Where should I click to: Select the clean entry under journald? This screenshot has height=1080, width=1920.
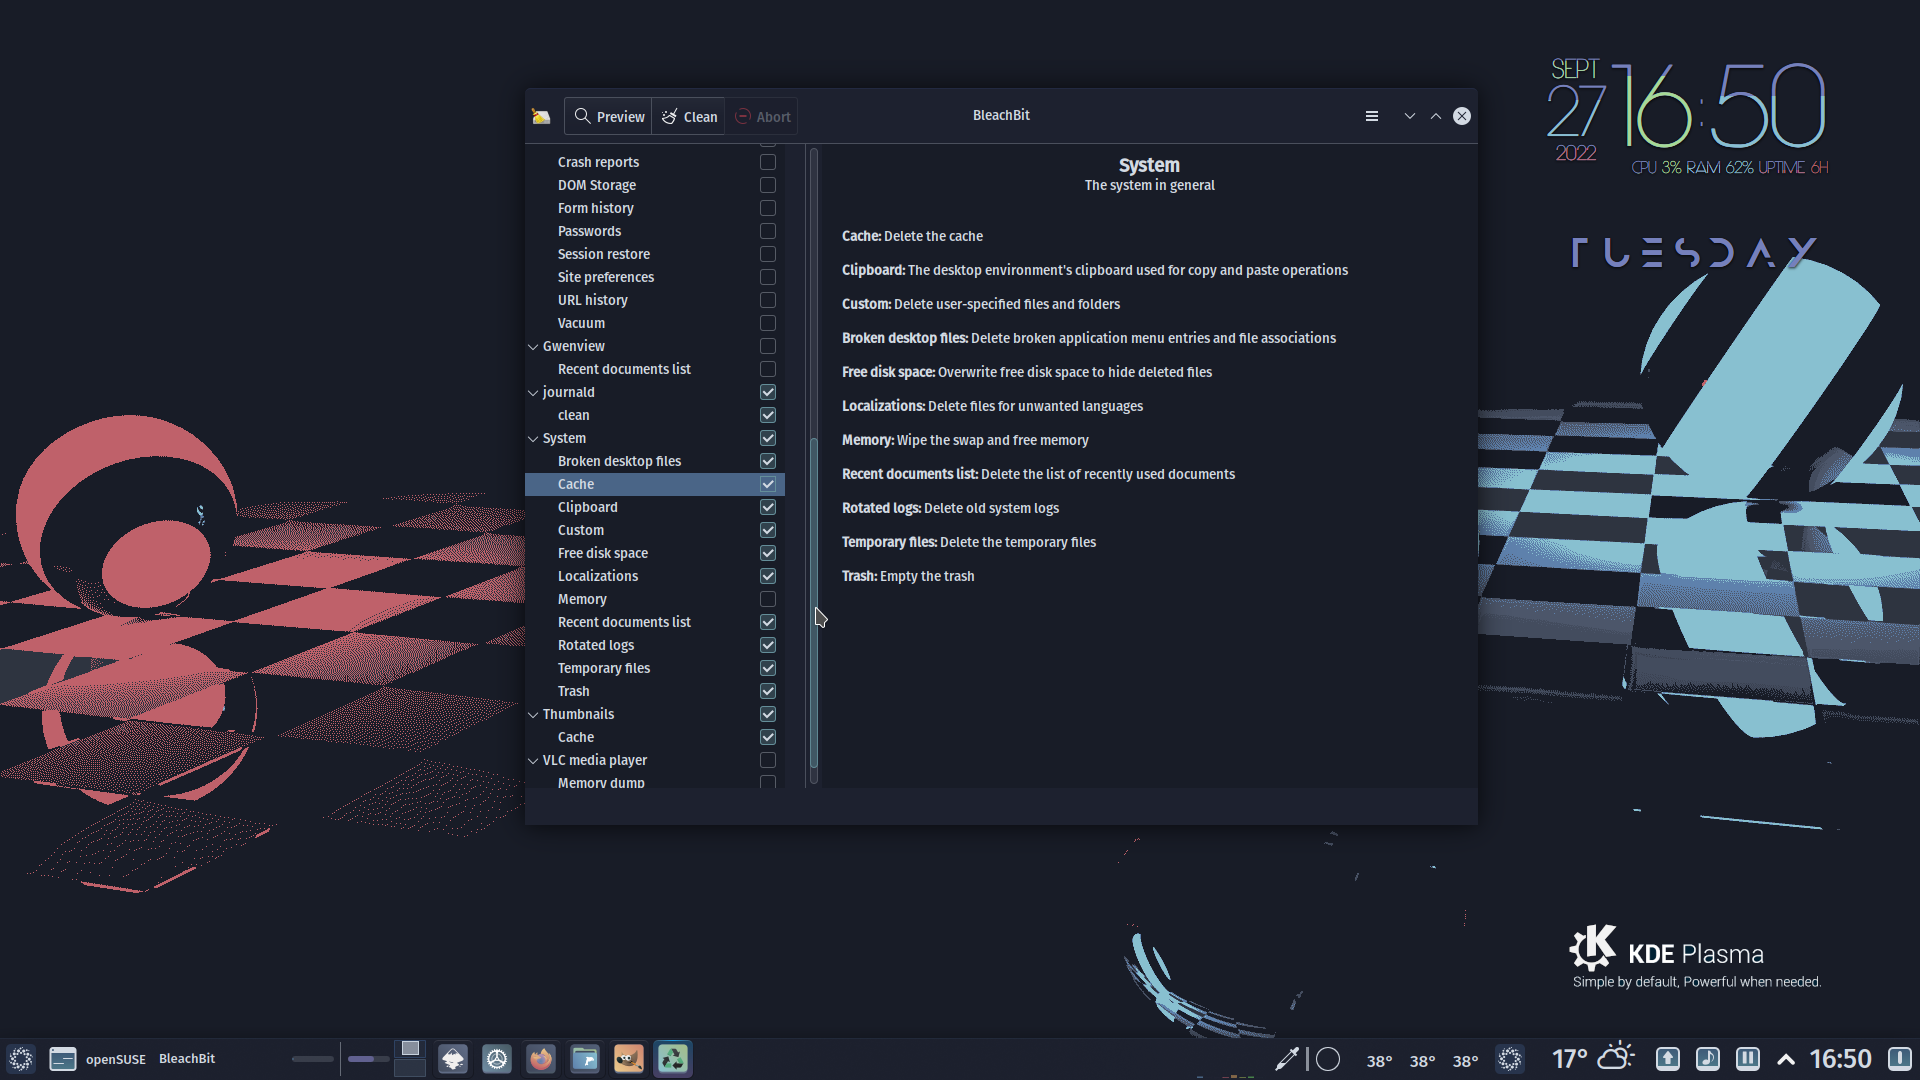(x=655, y=415)
